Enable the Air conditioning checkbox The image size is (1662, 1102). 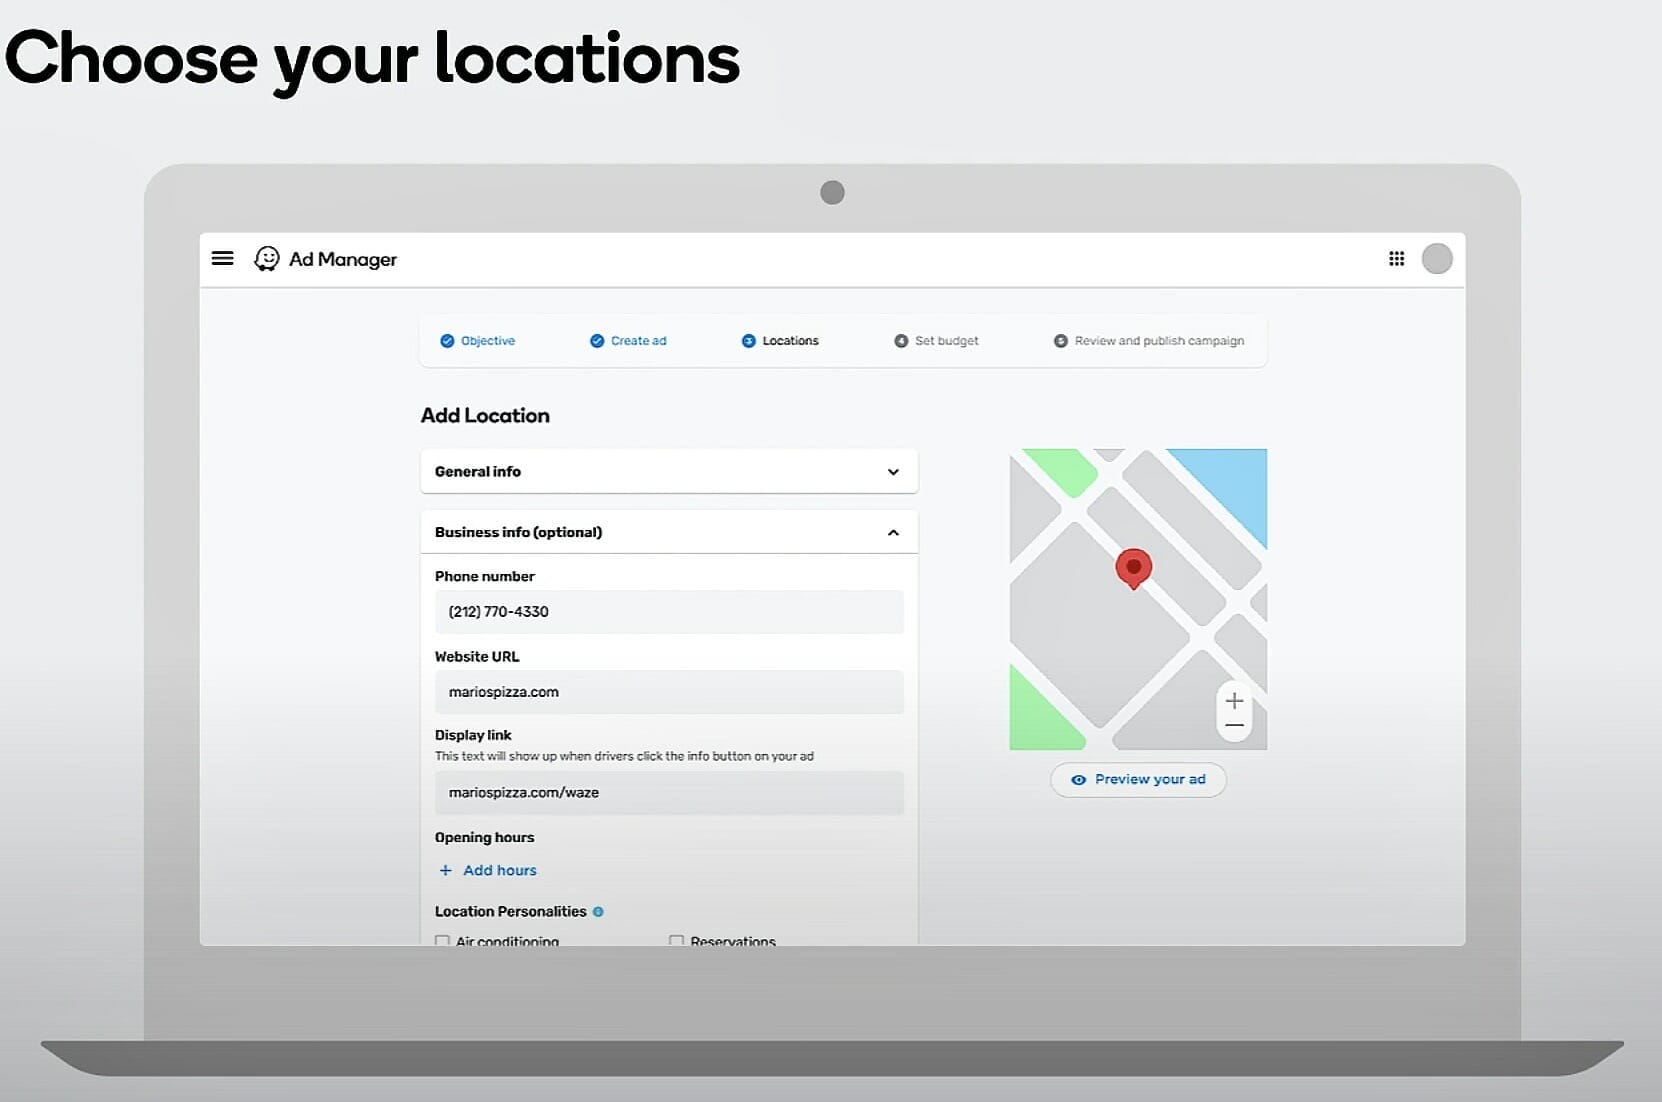coord(442,940)
